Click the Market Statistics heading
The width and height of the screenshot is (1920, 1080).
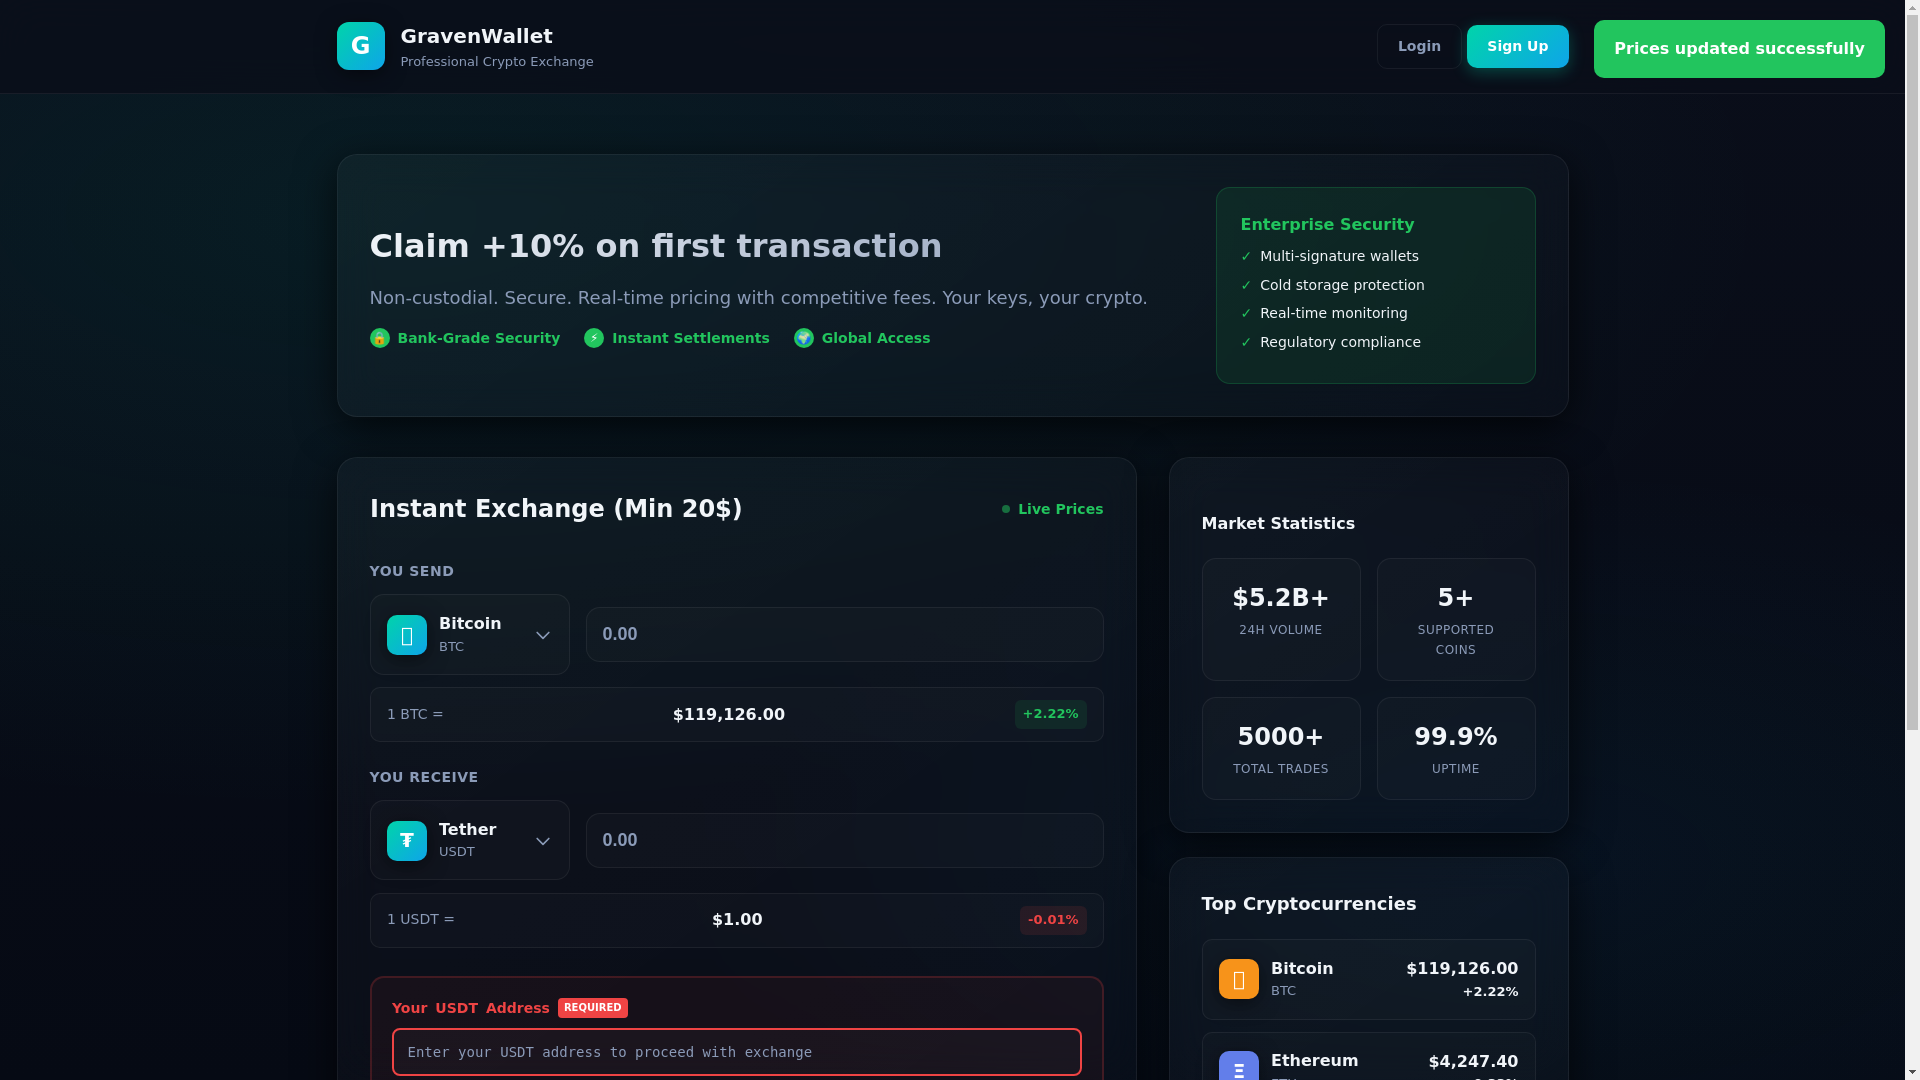[x=1278, y=524]
